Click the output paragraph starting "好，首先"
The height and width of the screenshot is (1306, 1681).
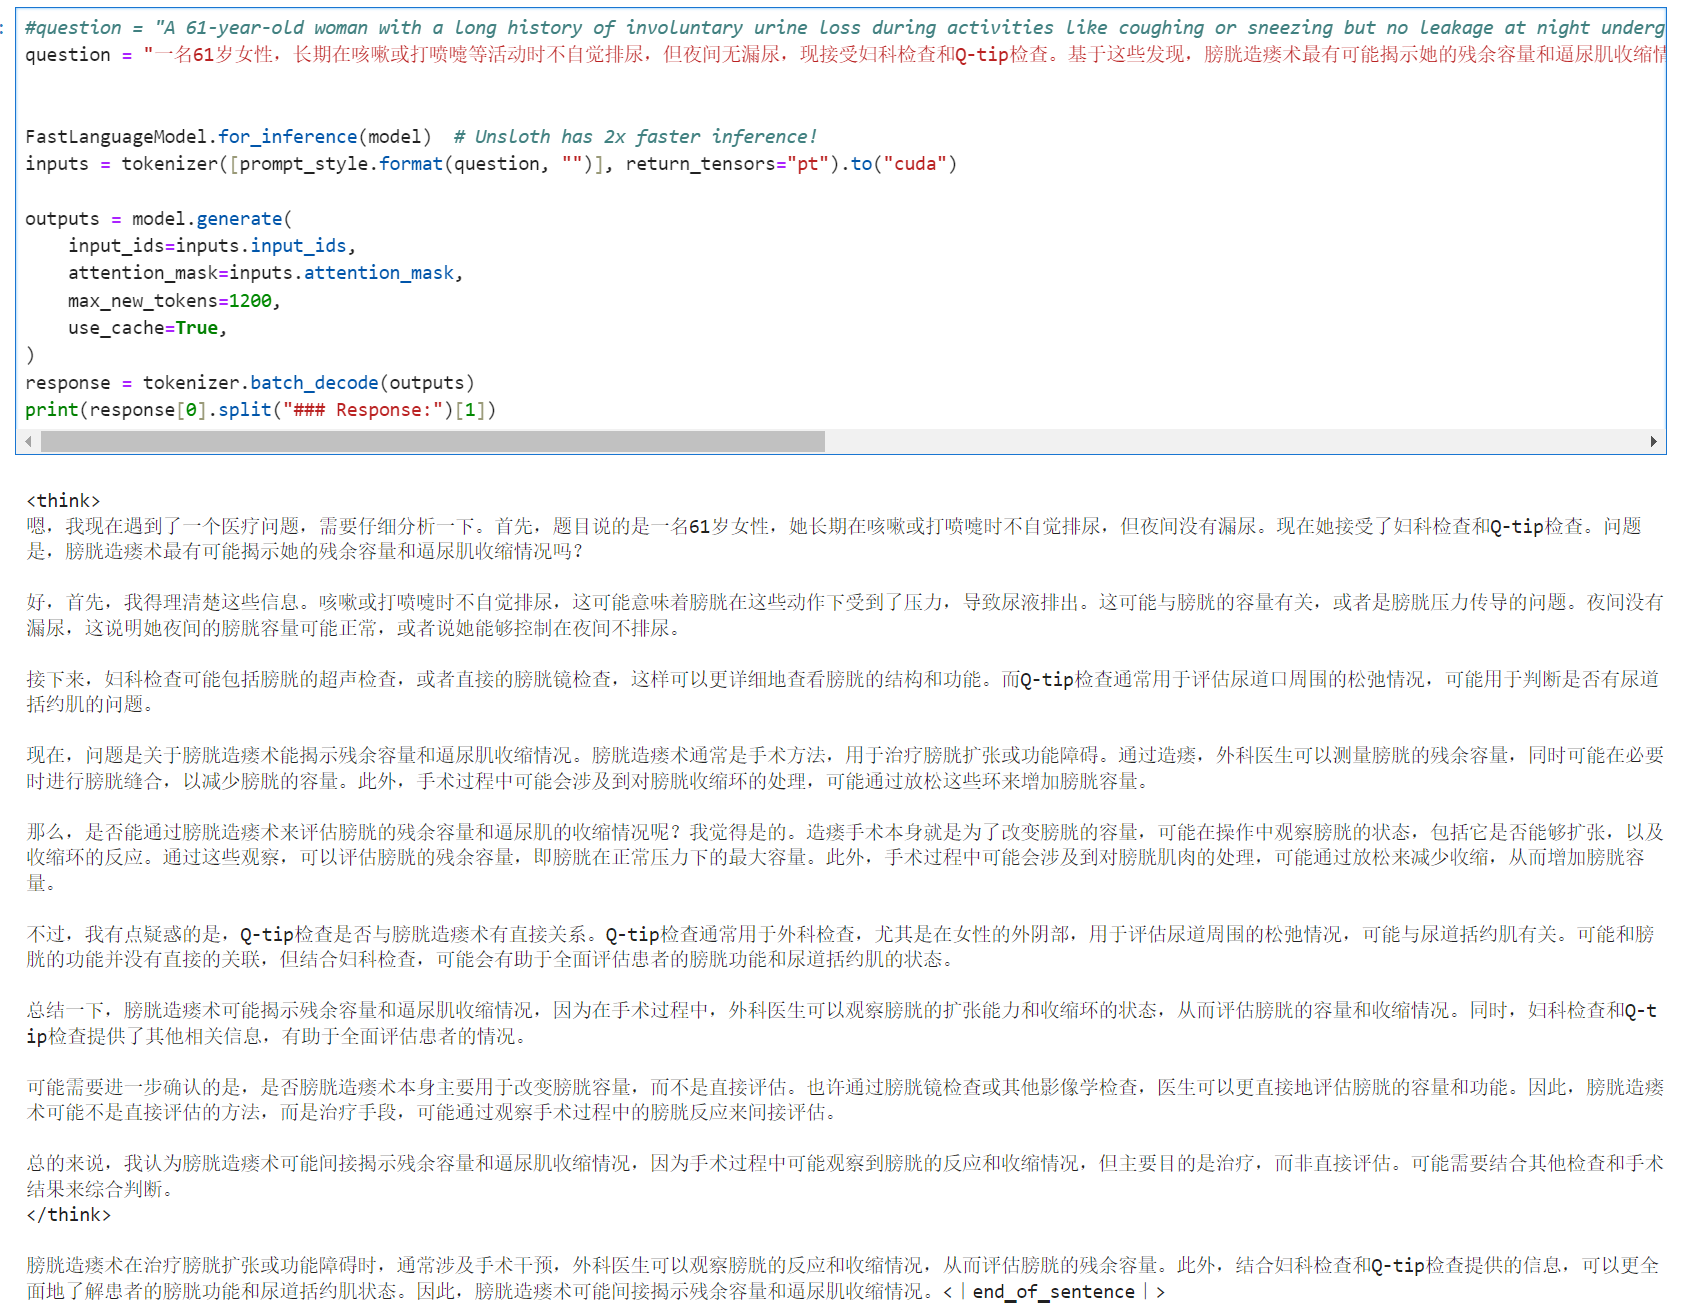pos(845,614)
